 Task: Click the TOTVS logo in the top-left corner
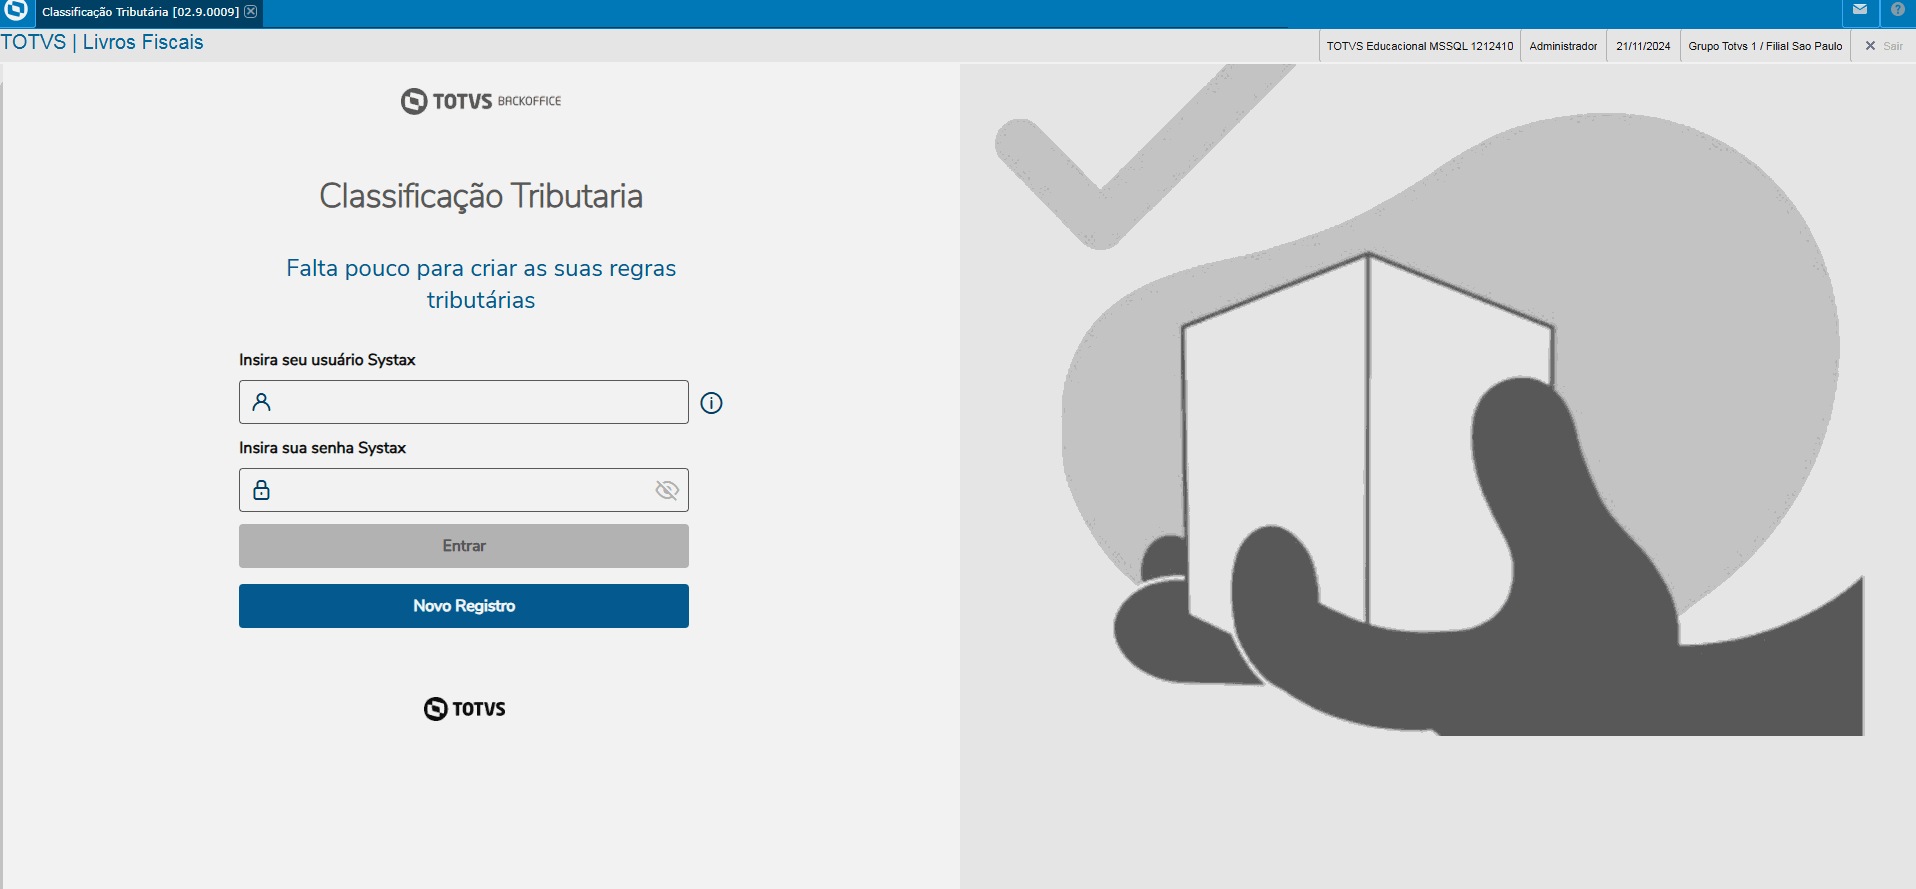(16, 11)
